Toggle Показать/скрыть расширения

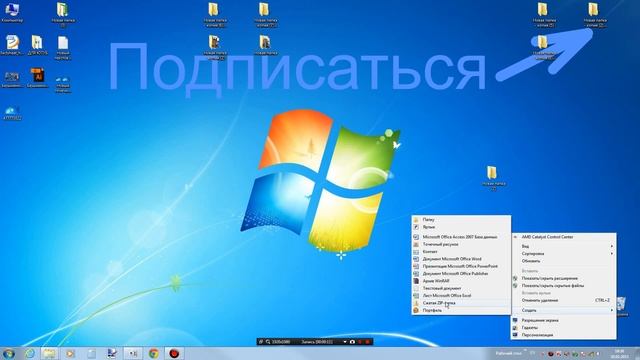(x=563, y=278)
